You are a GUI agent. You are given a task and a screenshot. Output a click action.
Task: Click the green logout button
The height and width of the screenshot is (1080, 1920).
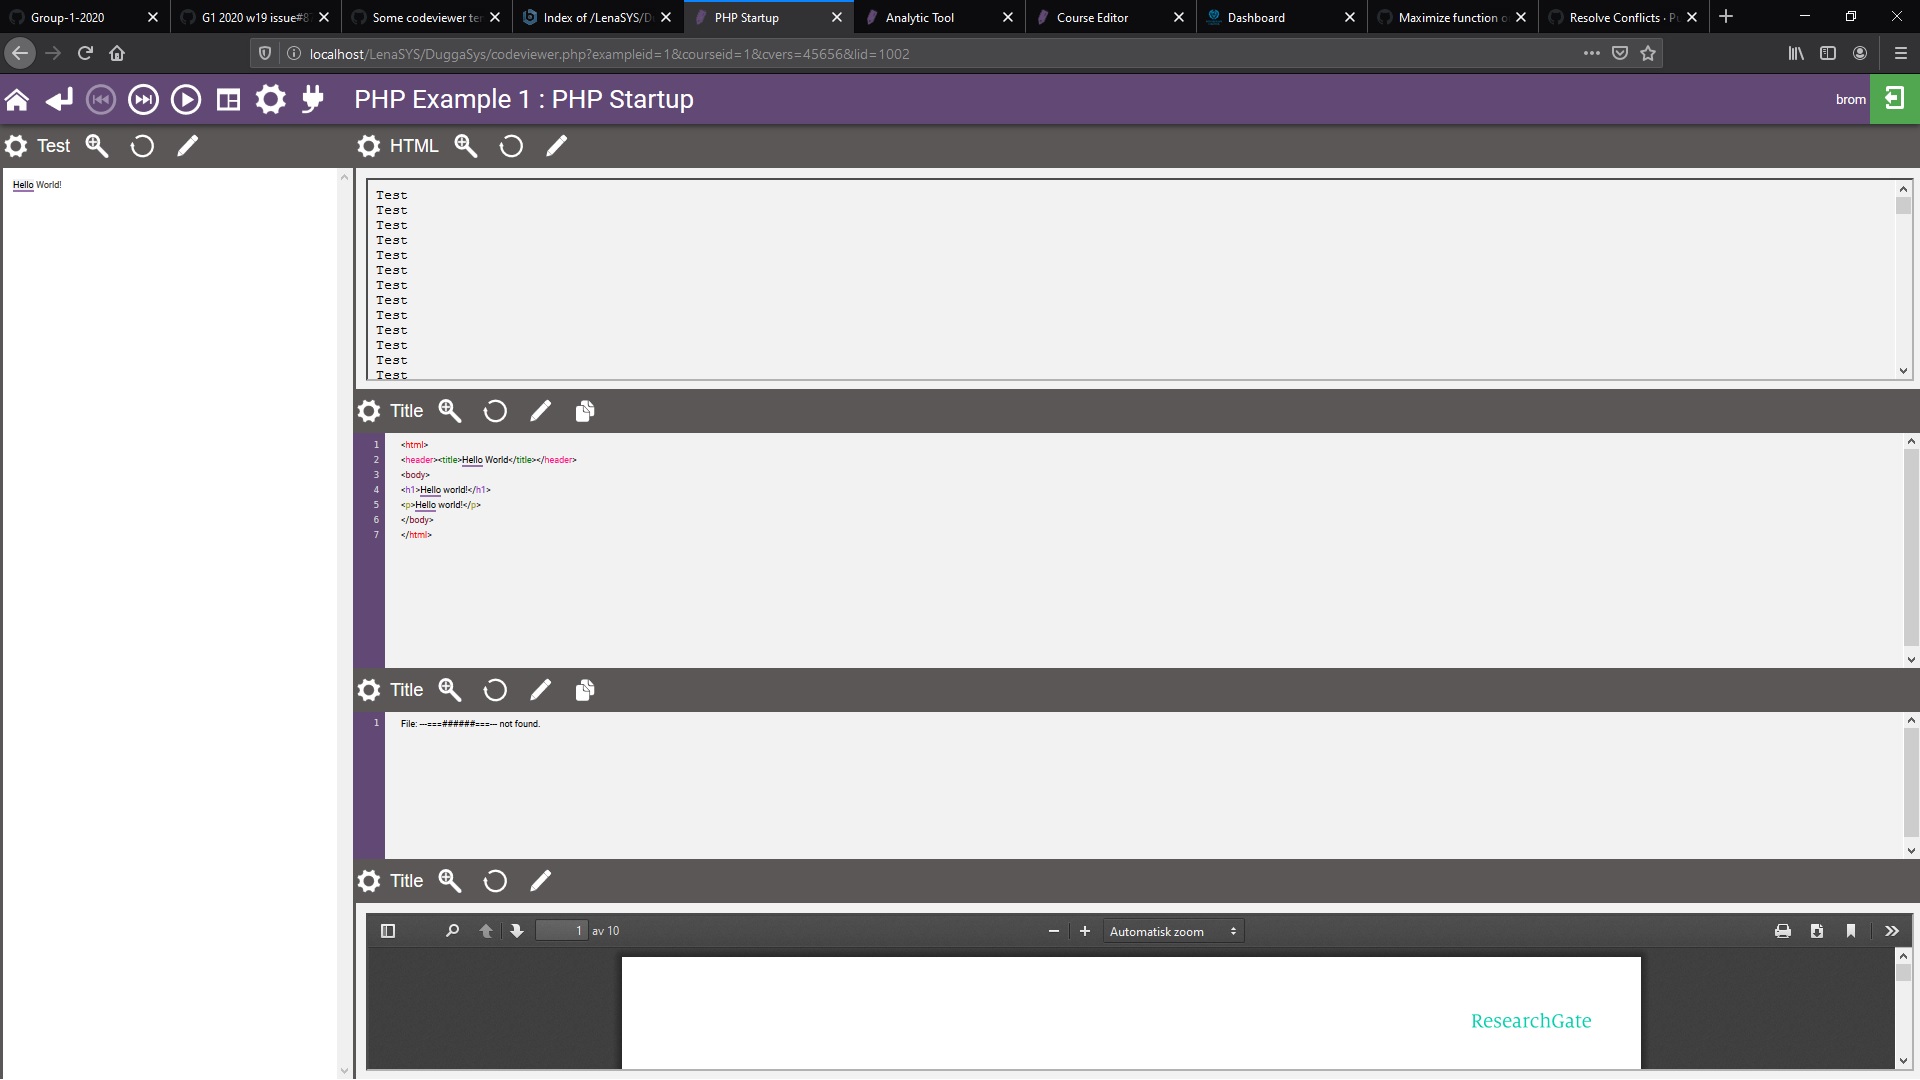[x=1894, y=98]
